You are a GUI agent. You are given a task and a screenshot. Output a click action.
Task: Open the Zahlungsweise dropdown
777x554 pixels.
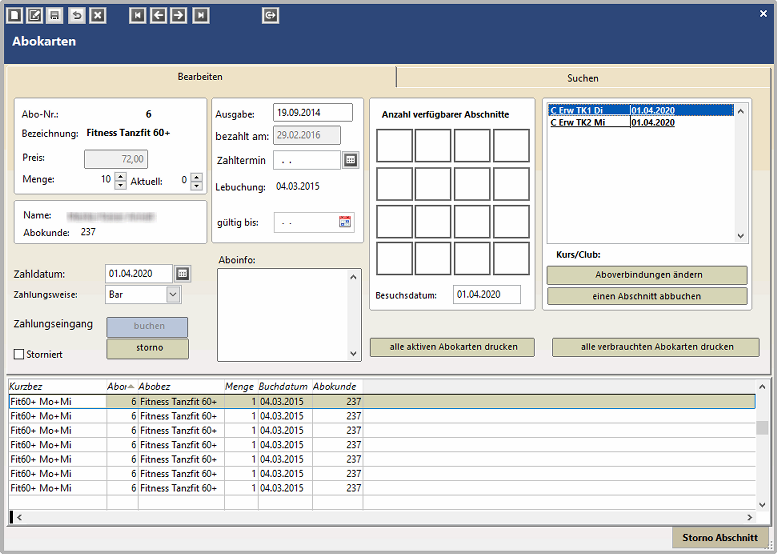click(x=172, y=294)
